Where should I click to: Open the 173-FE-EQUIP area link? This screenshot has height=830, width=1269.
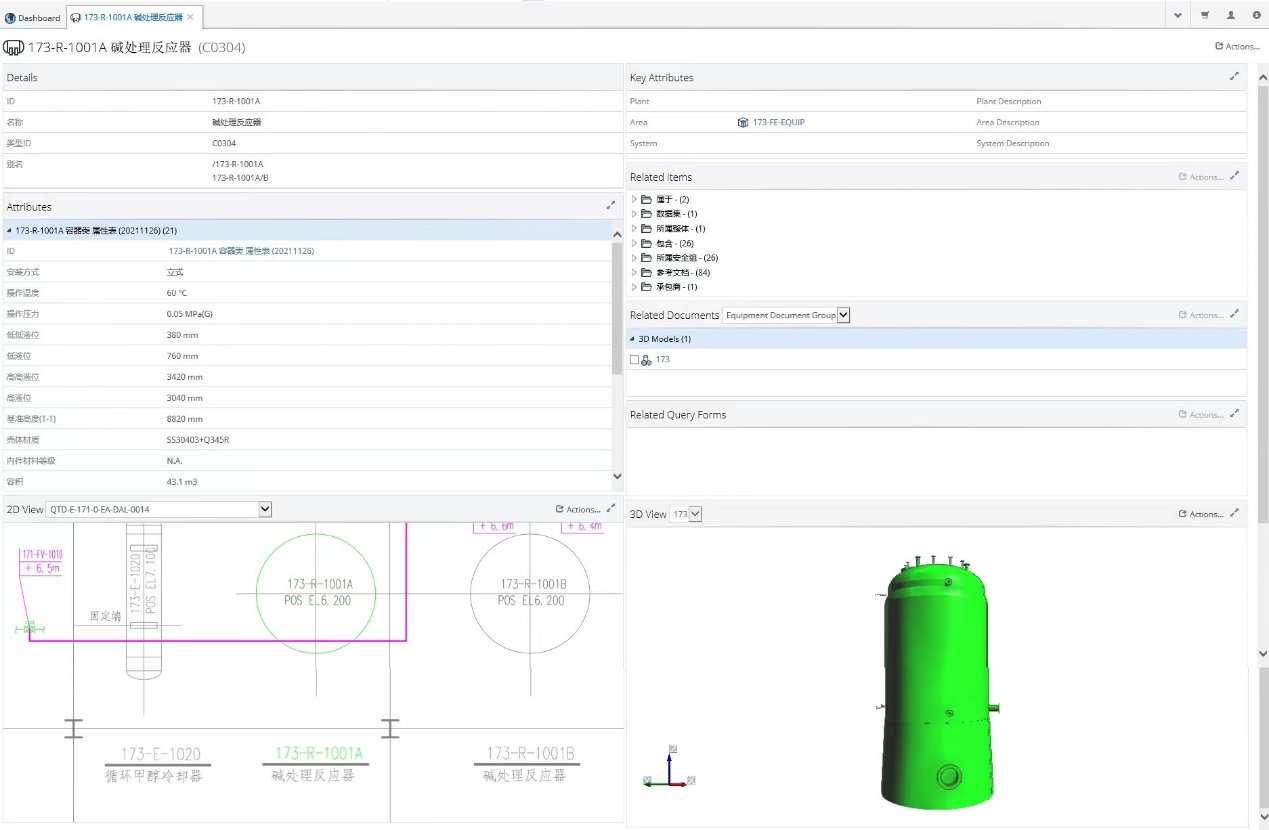tap(778, 122)
